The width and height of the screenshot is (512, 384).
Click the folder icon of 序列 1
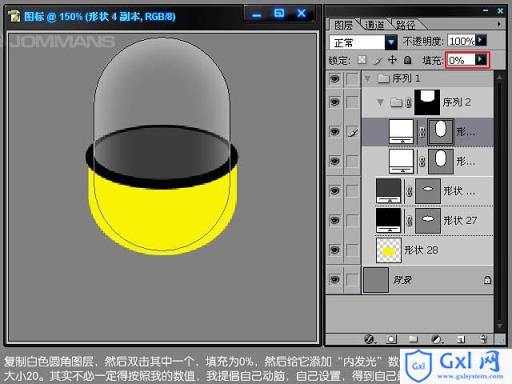tap(384, 79)
